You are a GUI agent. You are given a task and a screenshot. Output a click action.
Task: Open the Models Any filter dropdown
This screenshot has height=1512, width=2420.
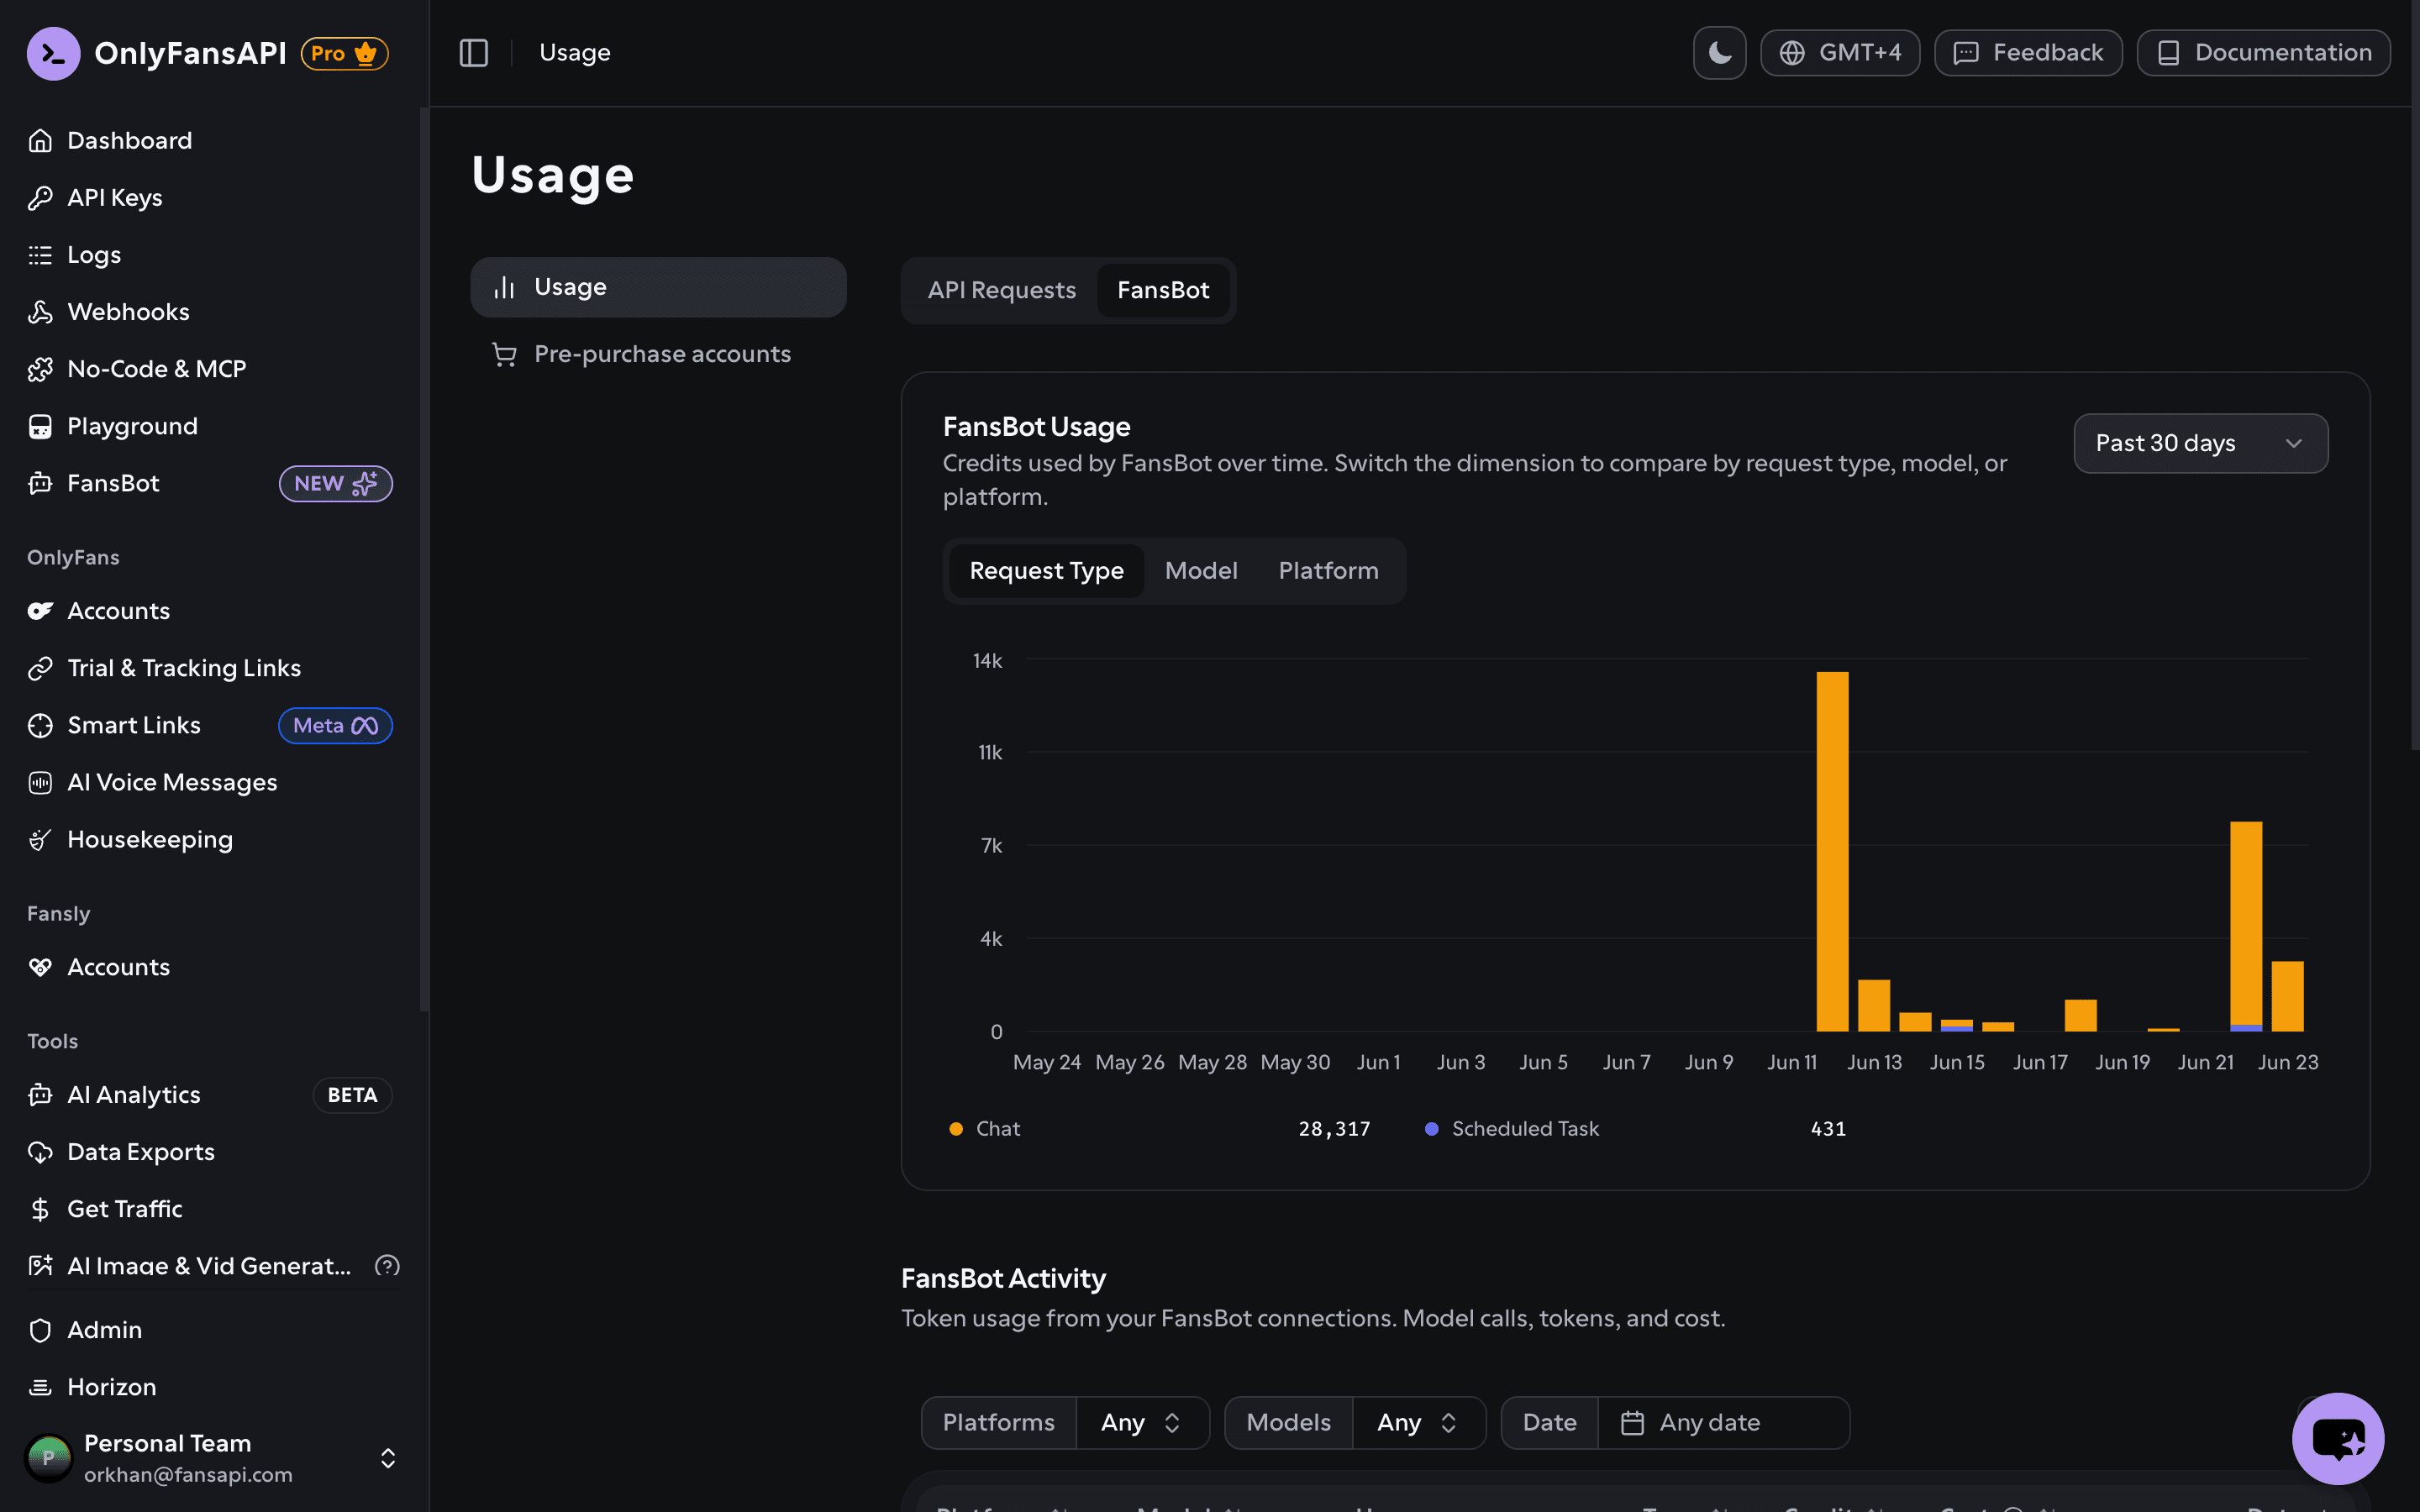coord(1418,1423)
